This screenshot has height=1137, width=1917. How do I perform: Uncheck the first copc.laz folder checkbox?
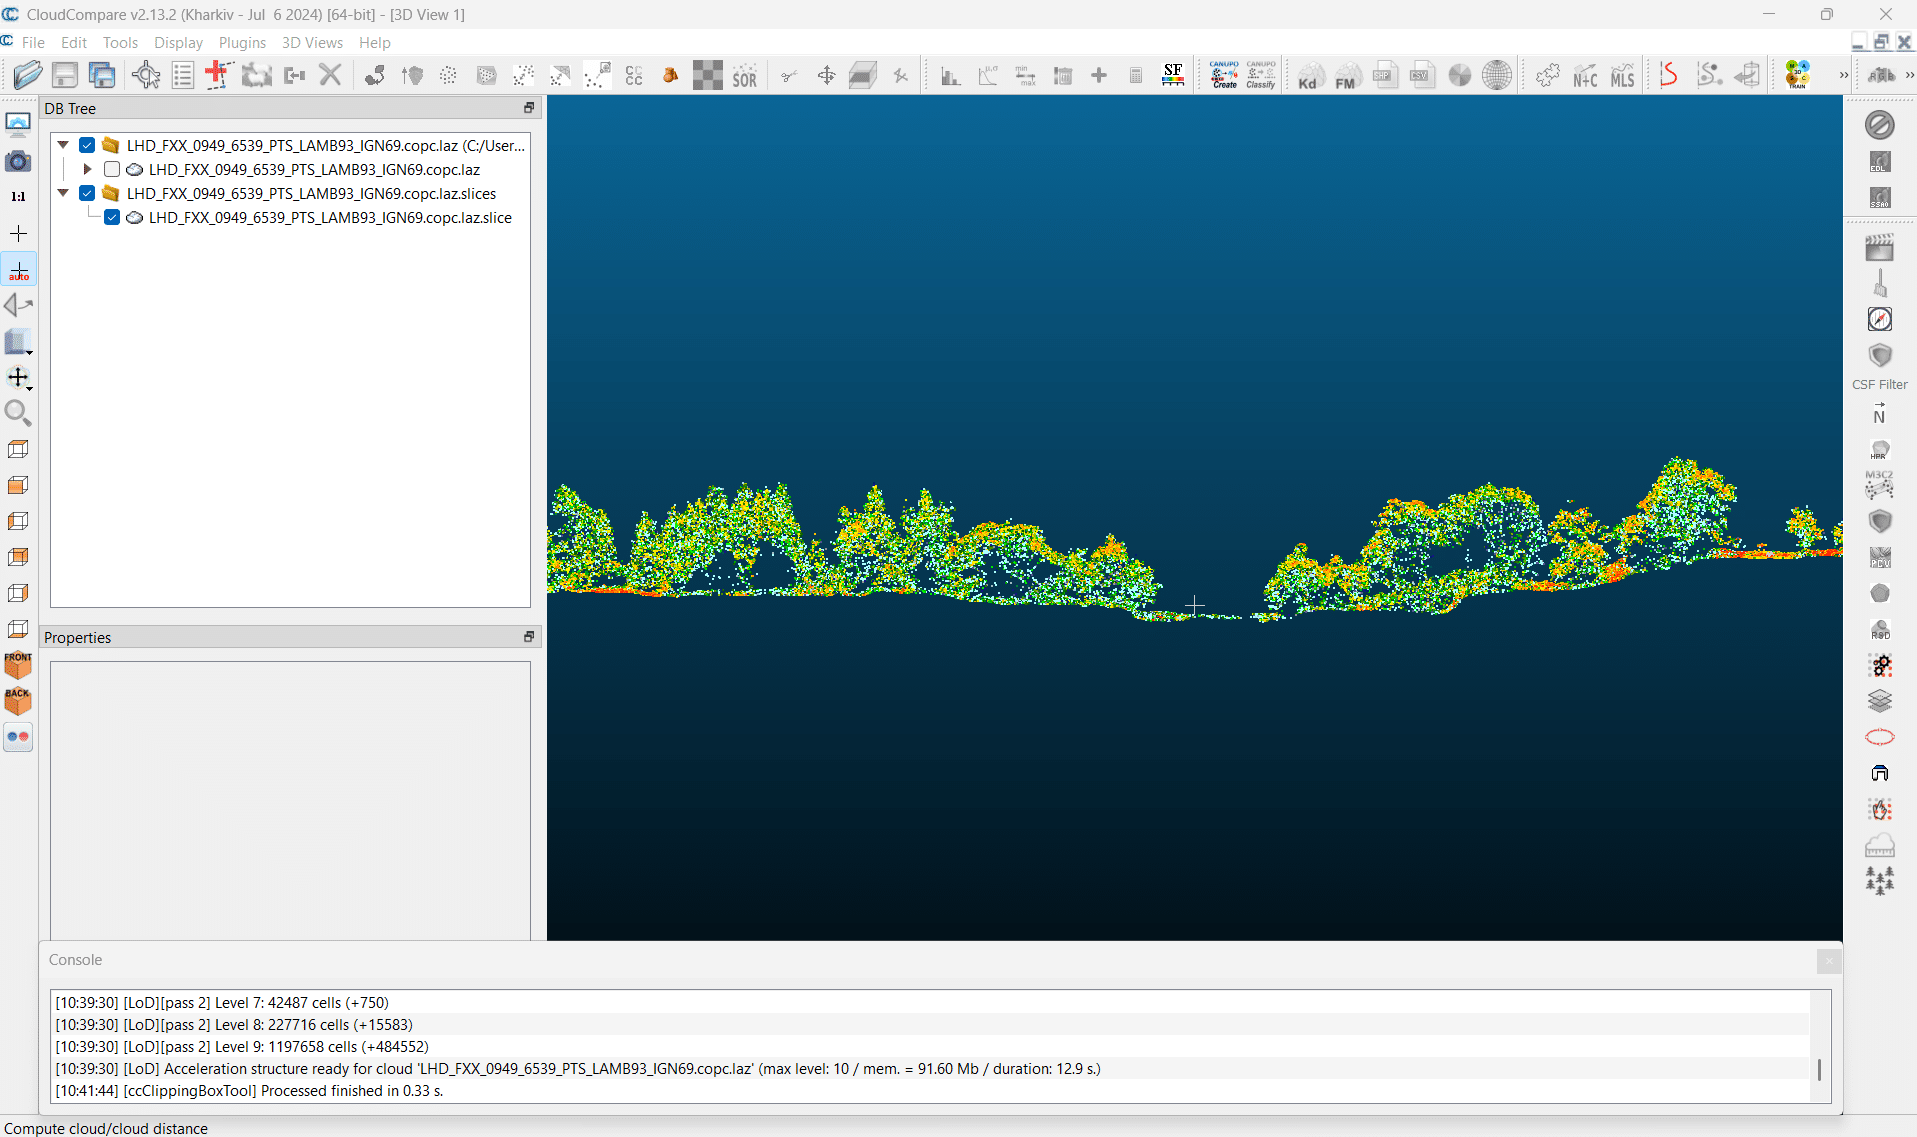(x=87, y=145)
